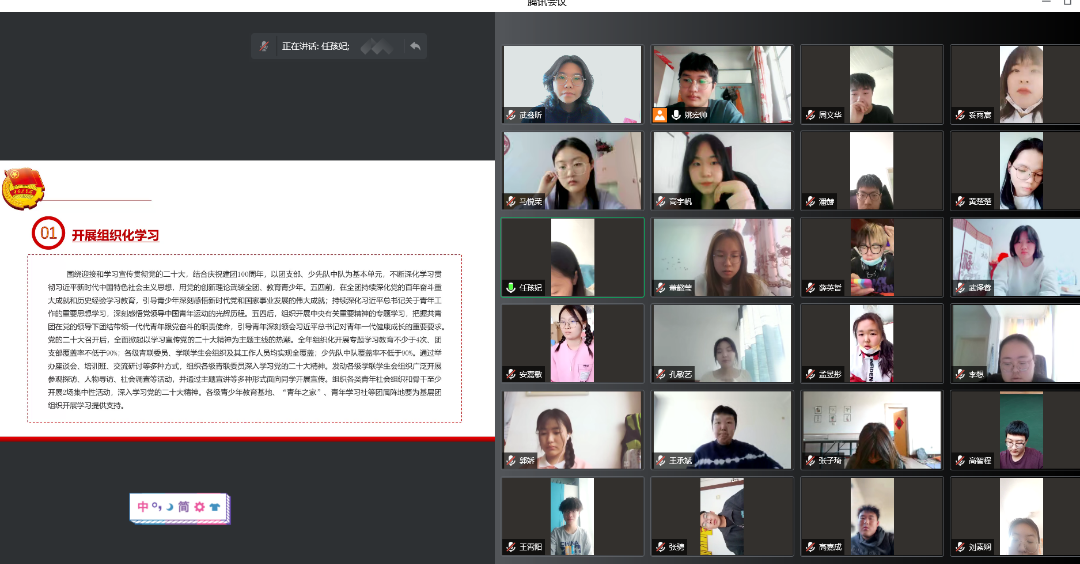
Task: Toggle the 中 Chinese/English input mode
Action: [x=143, y=507]
